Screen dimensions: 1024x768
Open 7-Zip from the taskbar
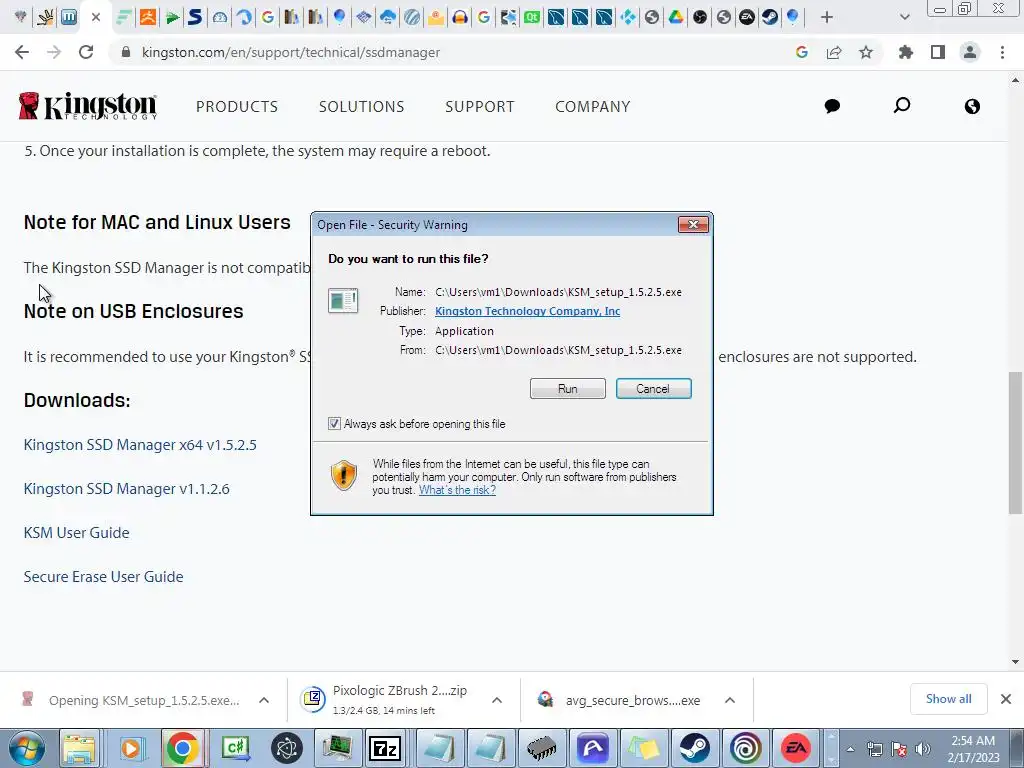coord(385,748)
